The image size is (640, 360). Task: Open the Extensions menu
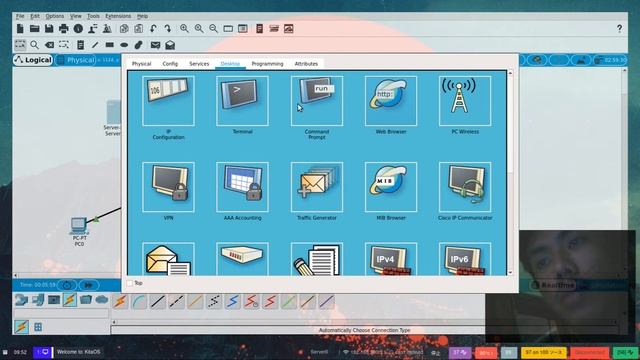(118, 16)
